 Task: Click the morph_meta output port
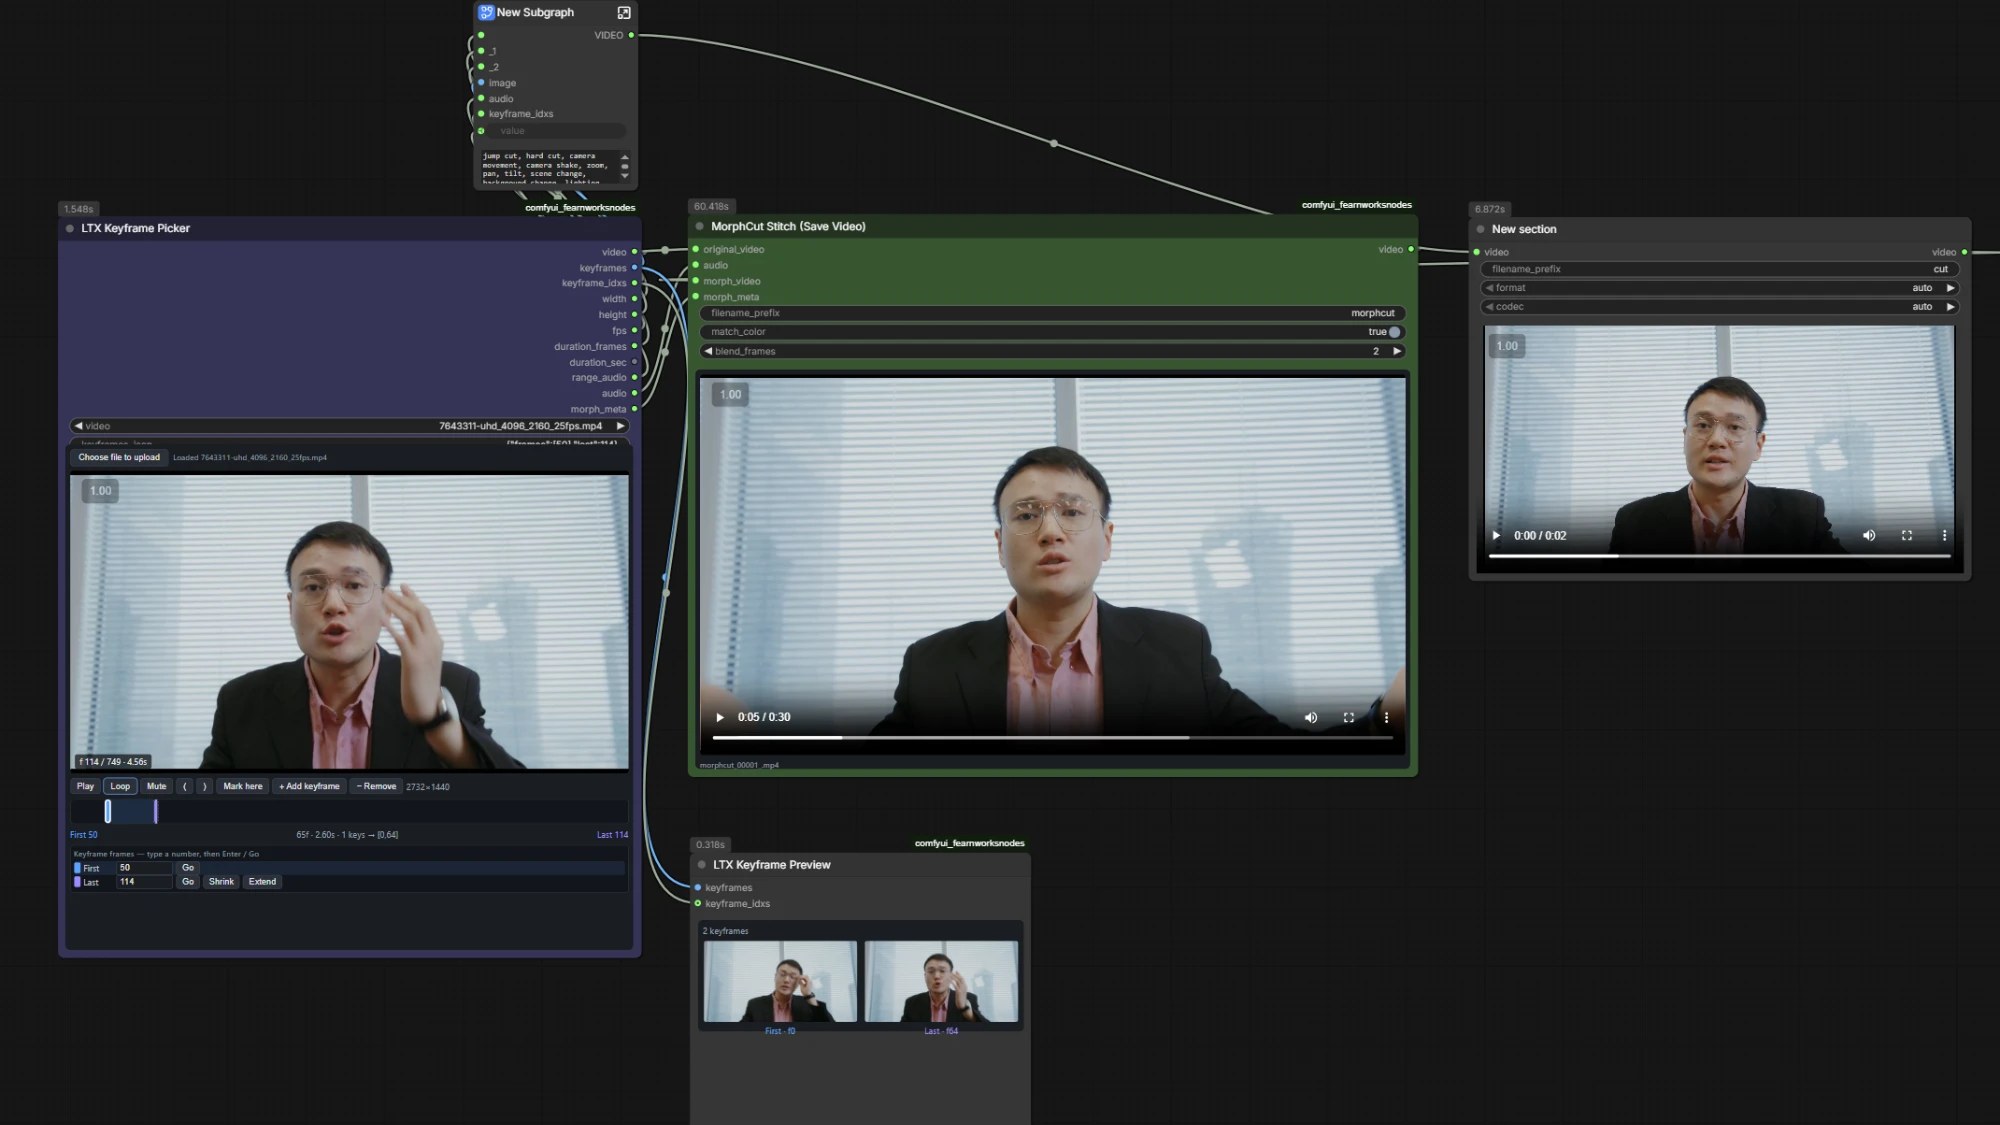tap(634, 409)
